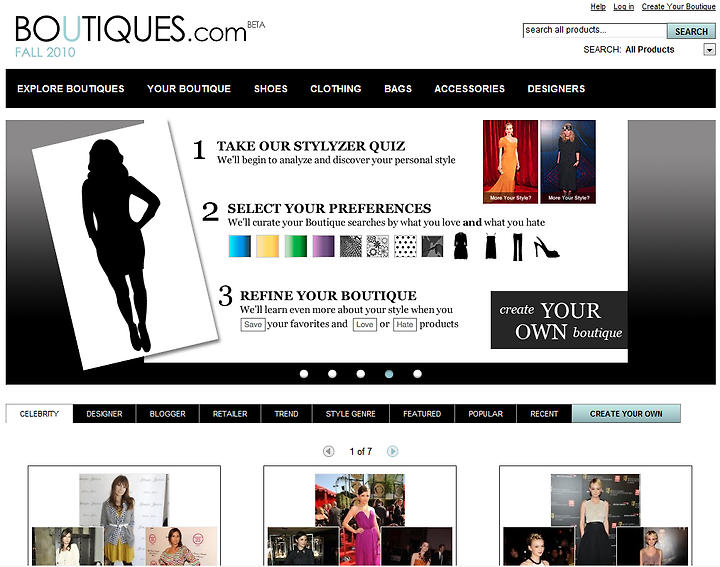Open the first celebrity boutique card

coord(124,516)
